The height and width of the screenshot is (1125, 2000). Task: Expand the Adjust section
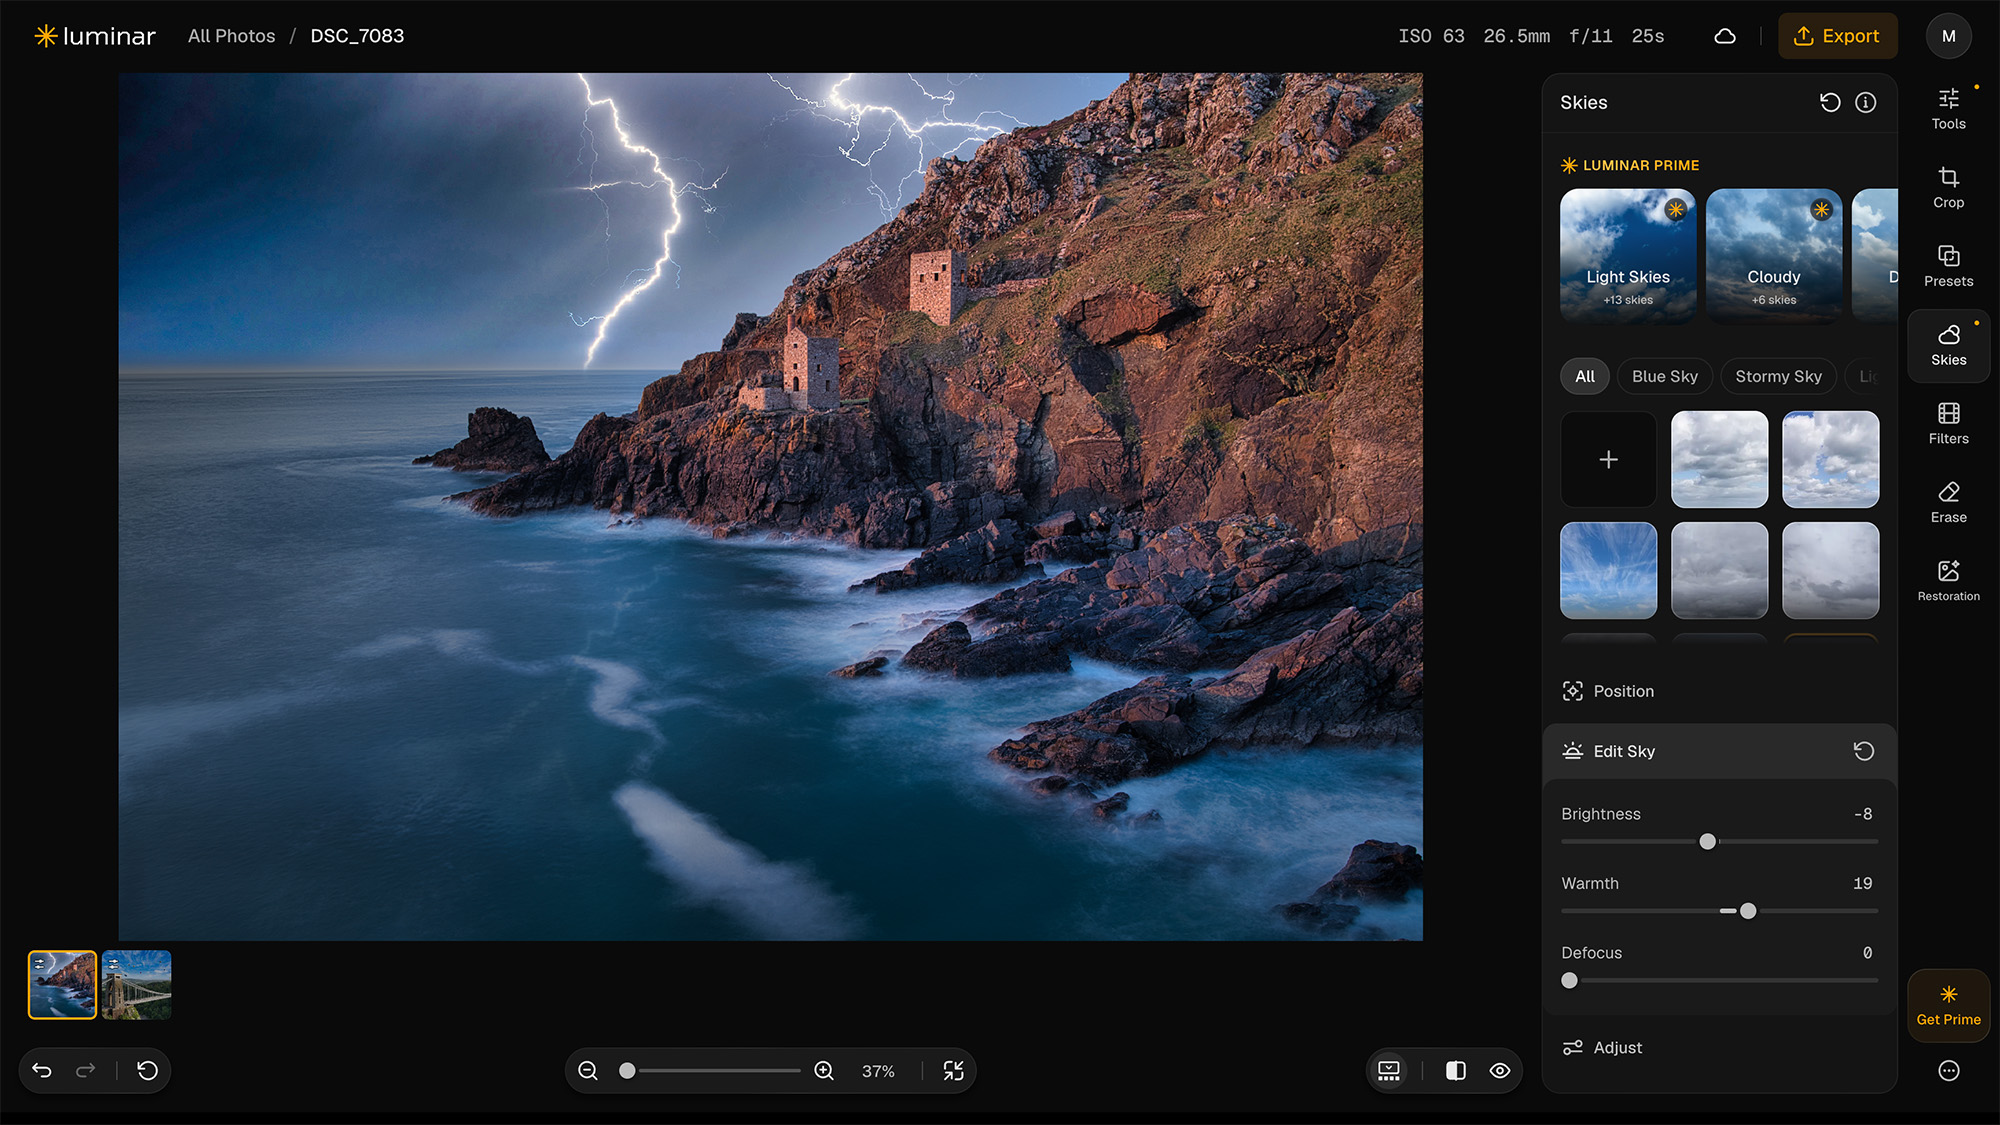tap(1719, 1047)
